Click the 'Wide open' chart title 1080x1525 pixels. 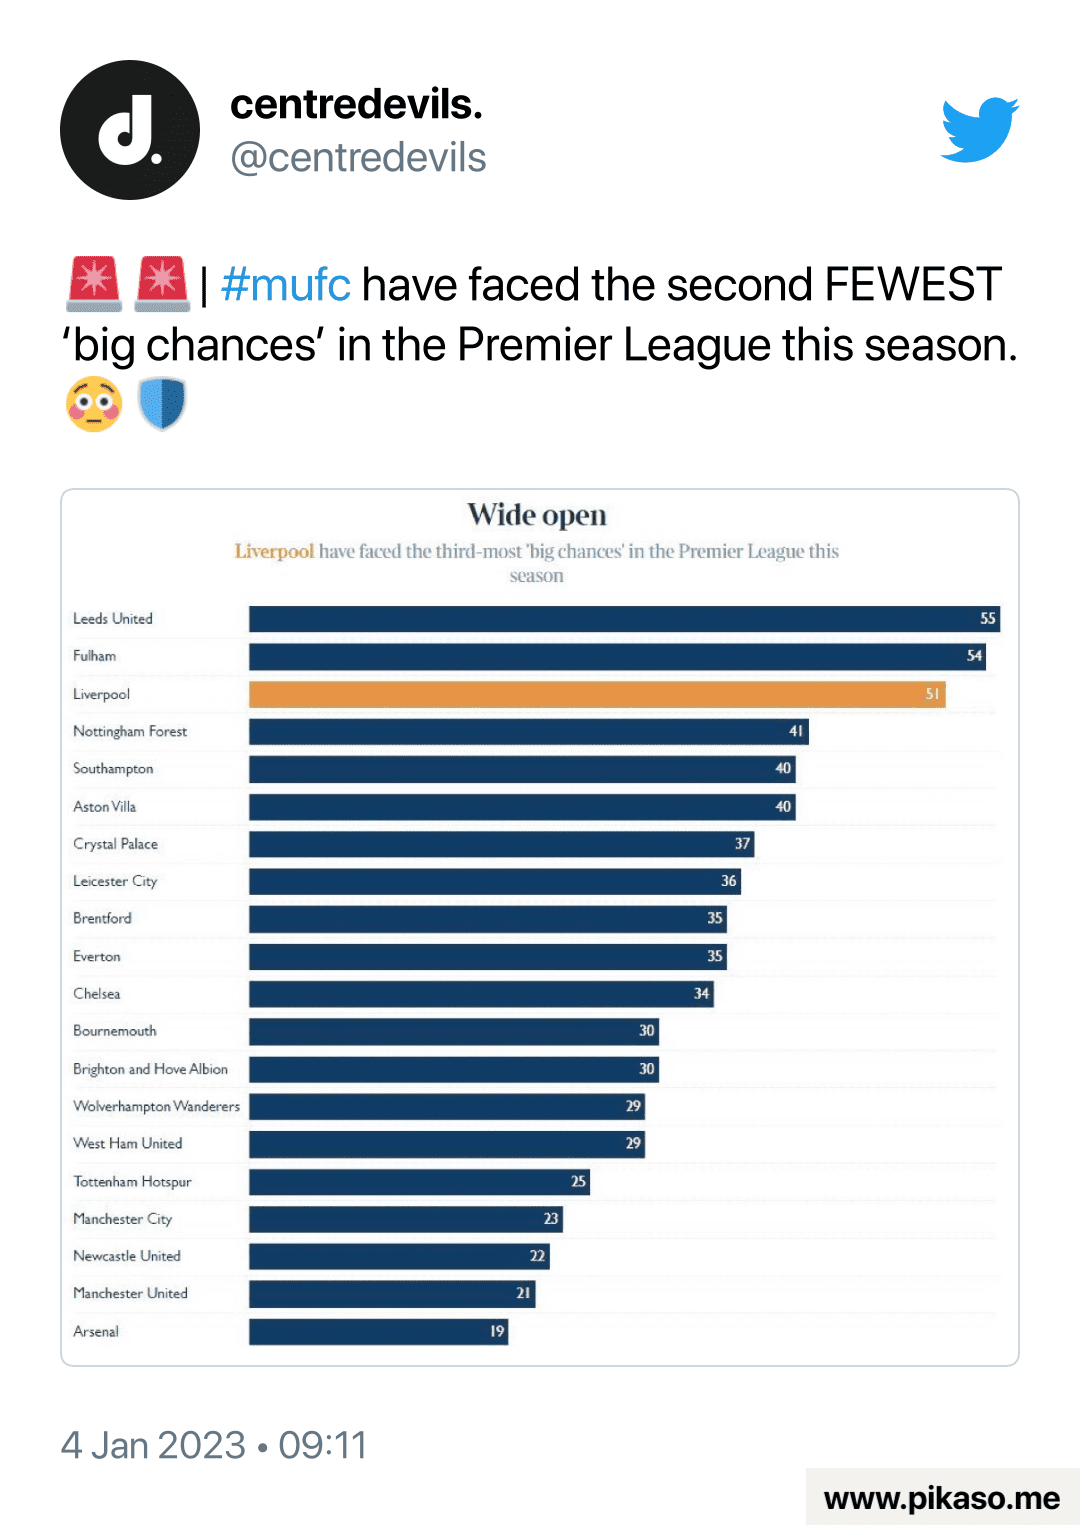(x=537, y=515)
